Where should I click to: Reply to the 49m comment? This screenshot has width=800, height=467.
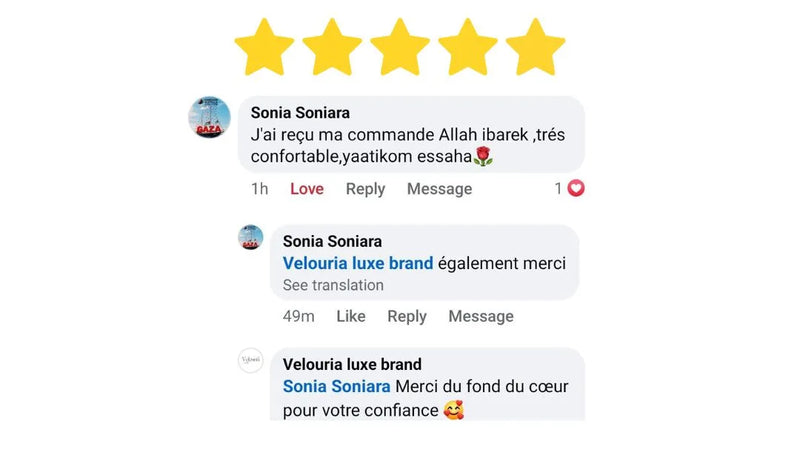pos(407,316)
